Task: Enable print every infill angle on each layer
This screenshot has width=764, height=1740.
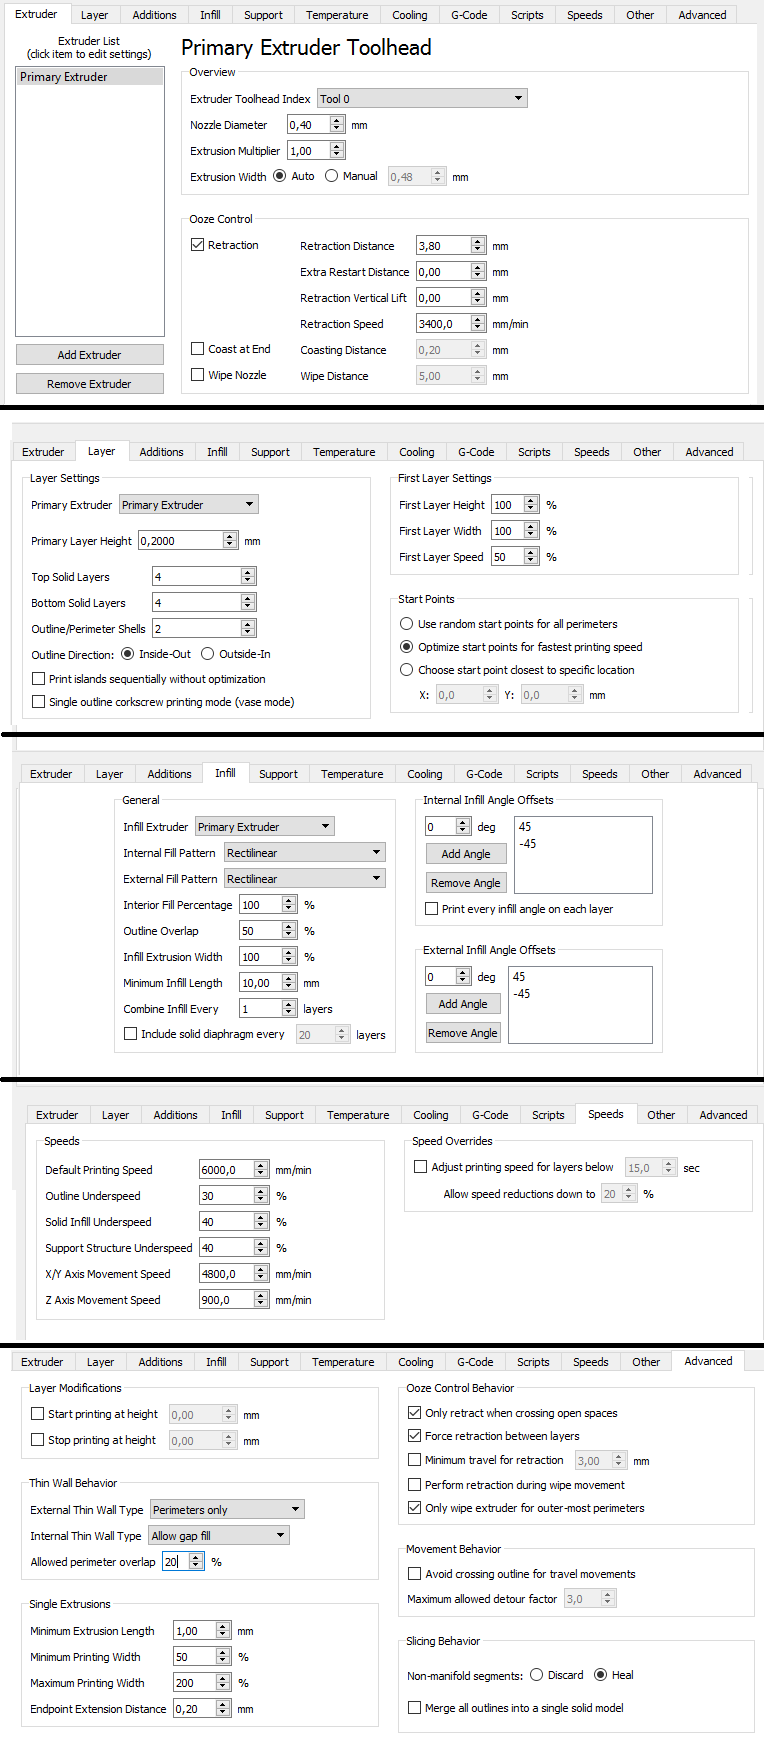Action: pos(432,909)
